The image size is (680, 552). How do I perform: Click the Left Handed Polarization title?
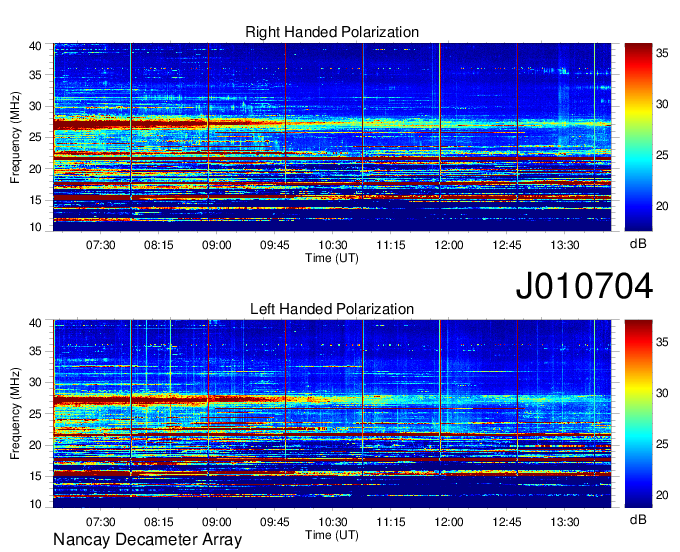coord(332,309)
